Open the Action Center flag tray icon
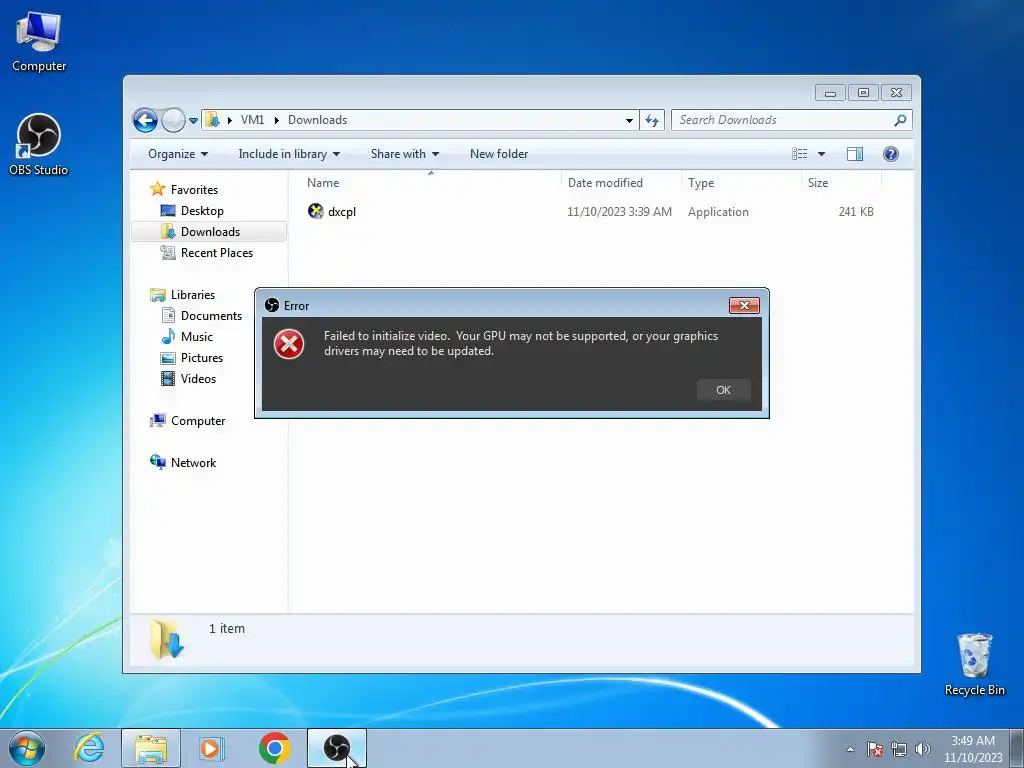The image size is (1024, 768). tap(875, 749)
